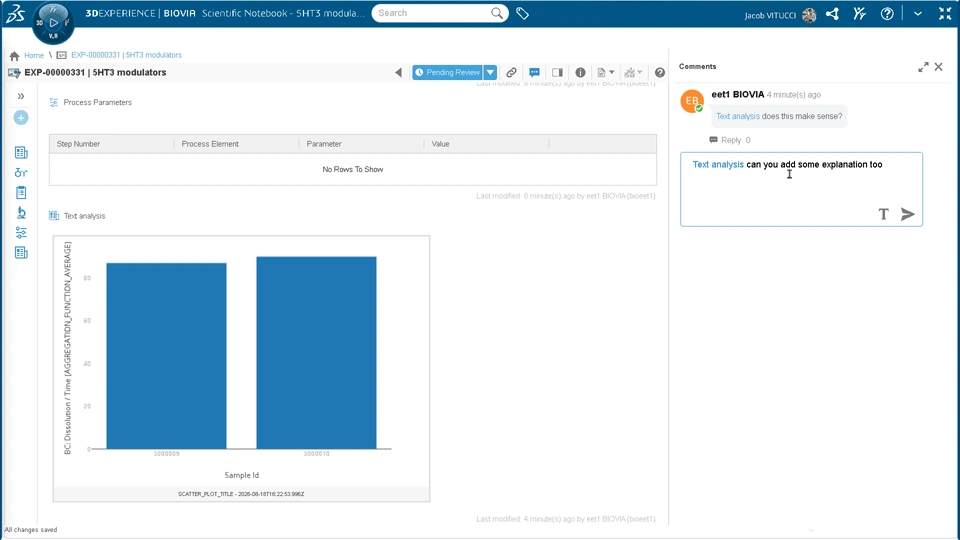This screenshot has height=540, width=960.
Task: Go to Home breadcrumb link
Action: (34, 55)
